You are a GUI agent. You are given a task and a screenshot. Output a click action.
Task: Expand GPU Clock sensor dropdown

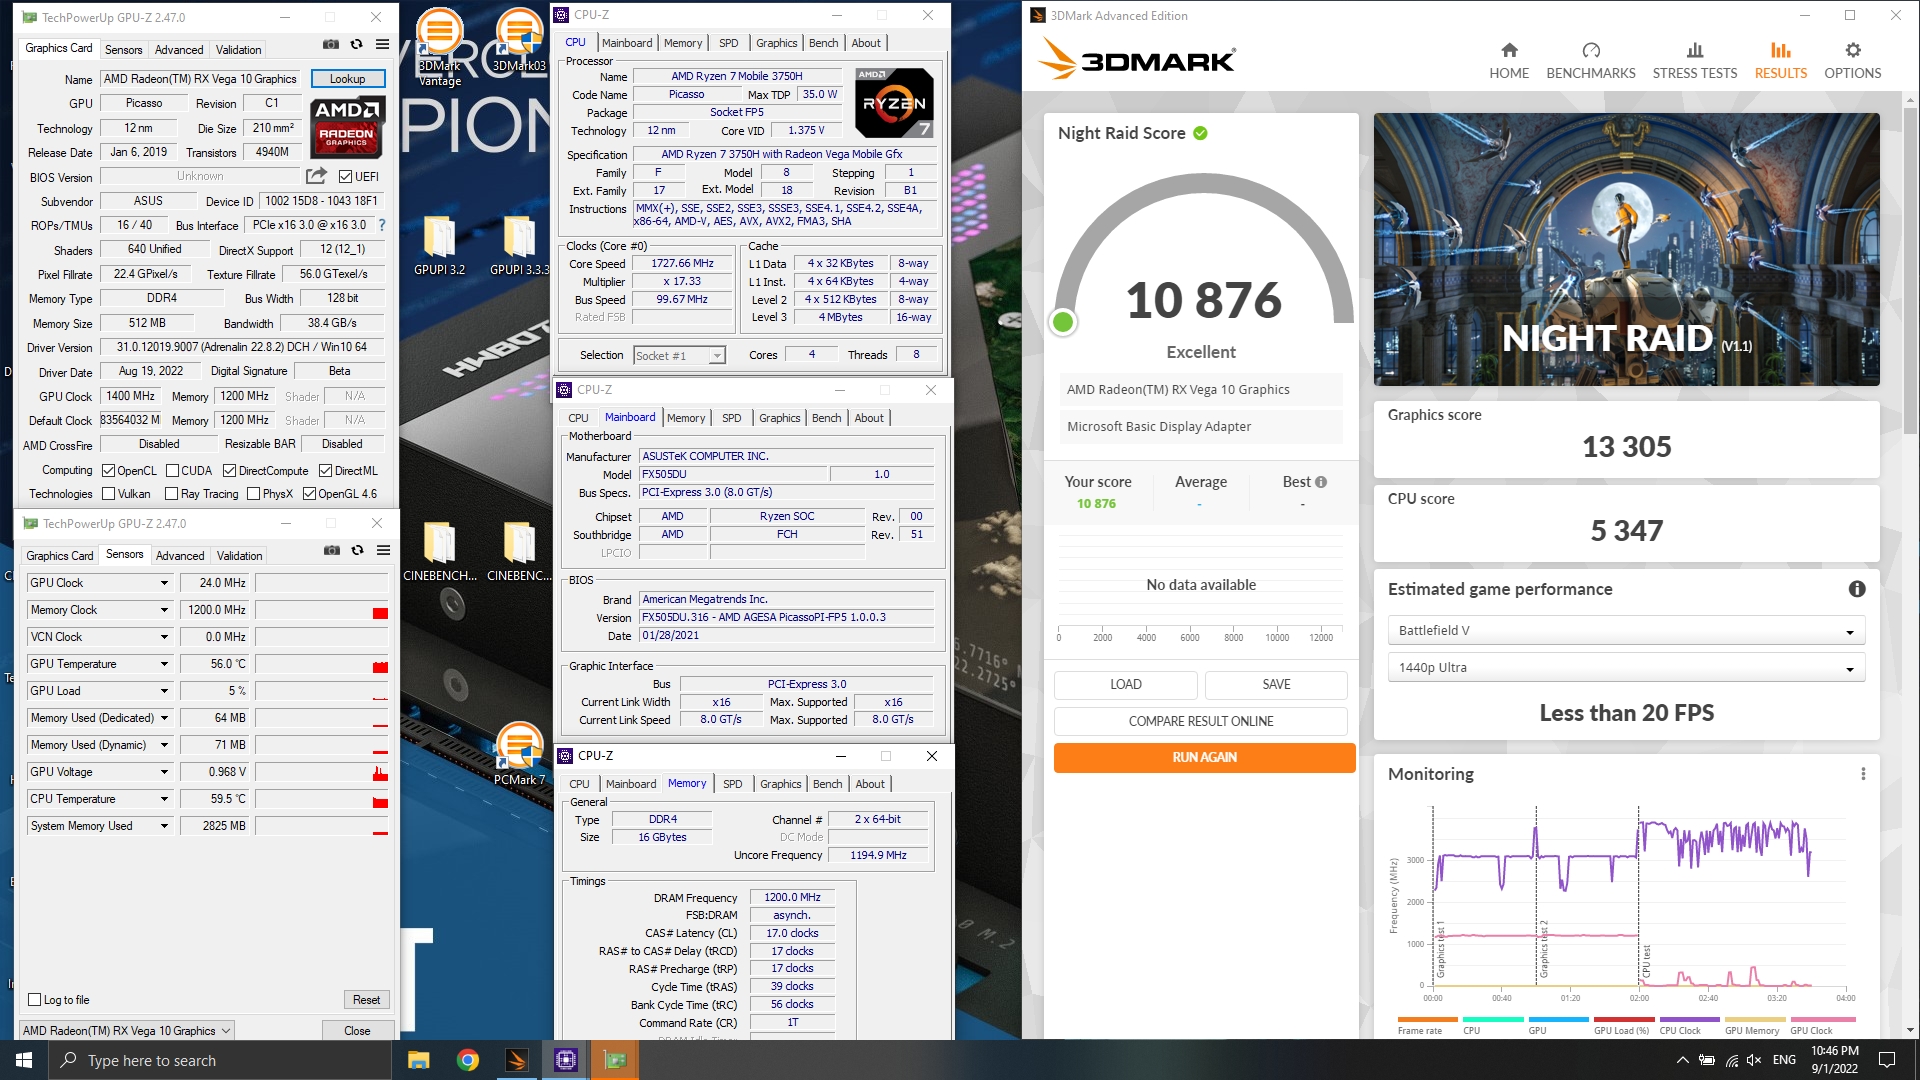pos(164,583)
